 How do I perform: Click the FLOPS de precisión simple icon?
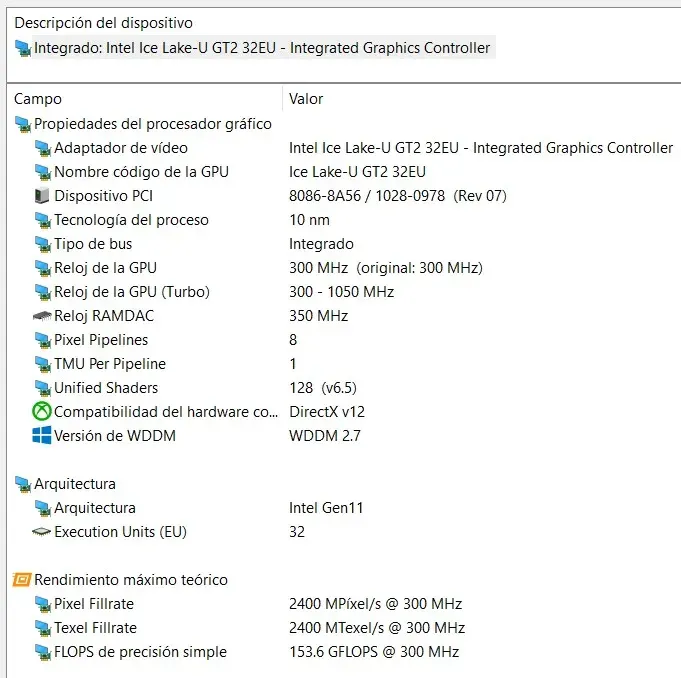pos(43,652)
